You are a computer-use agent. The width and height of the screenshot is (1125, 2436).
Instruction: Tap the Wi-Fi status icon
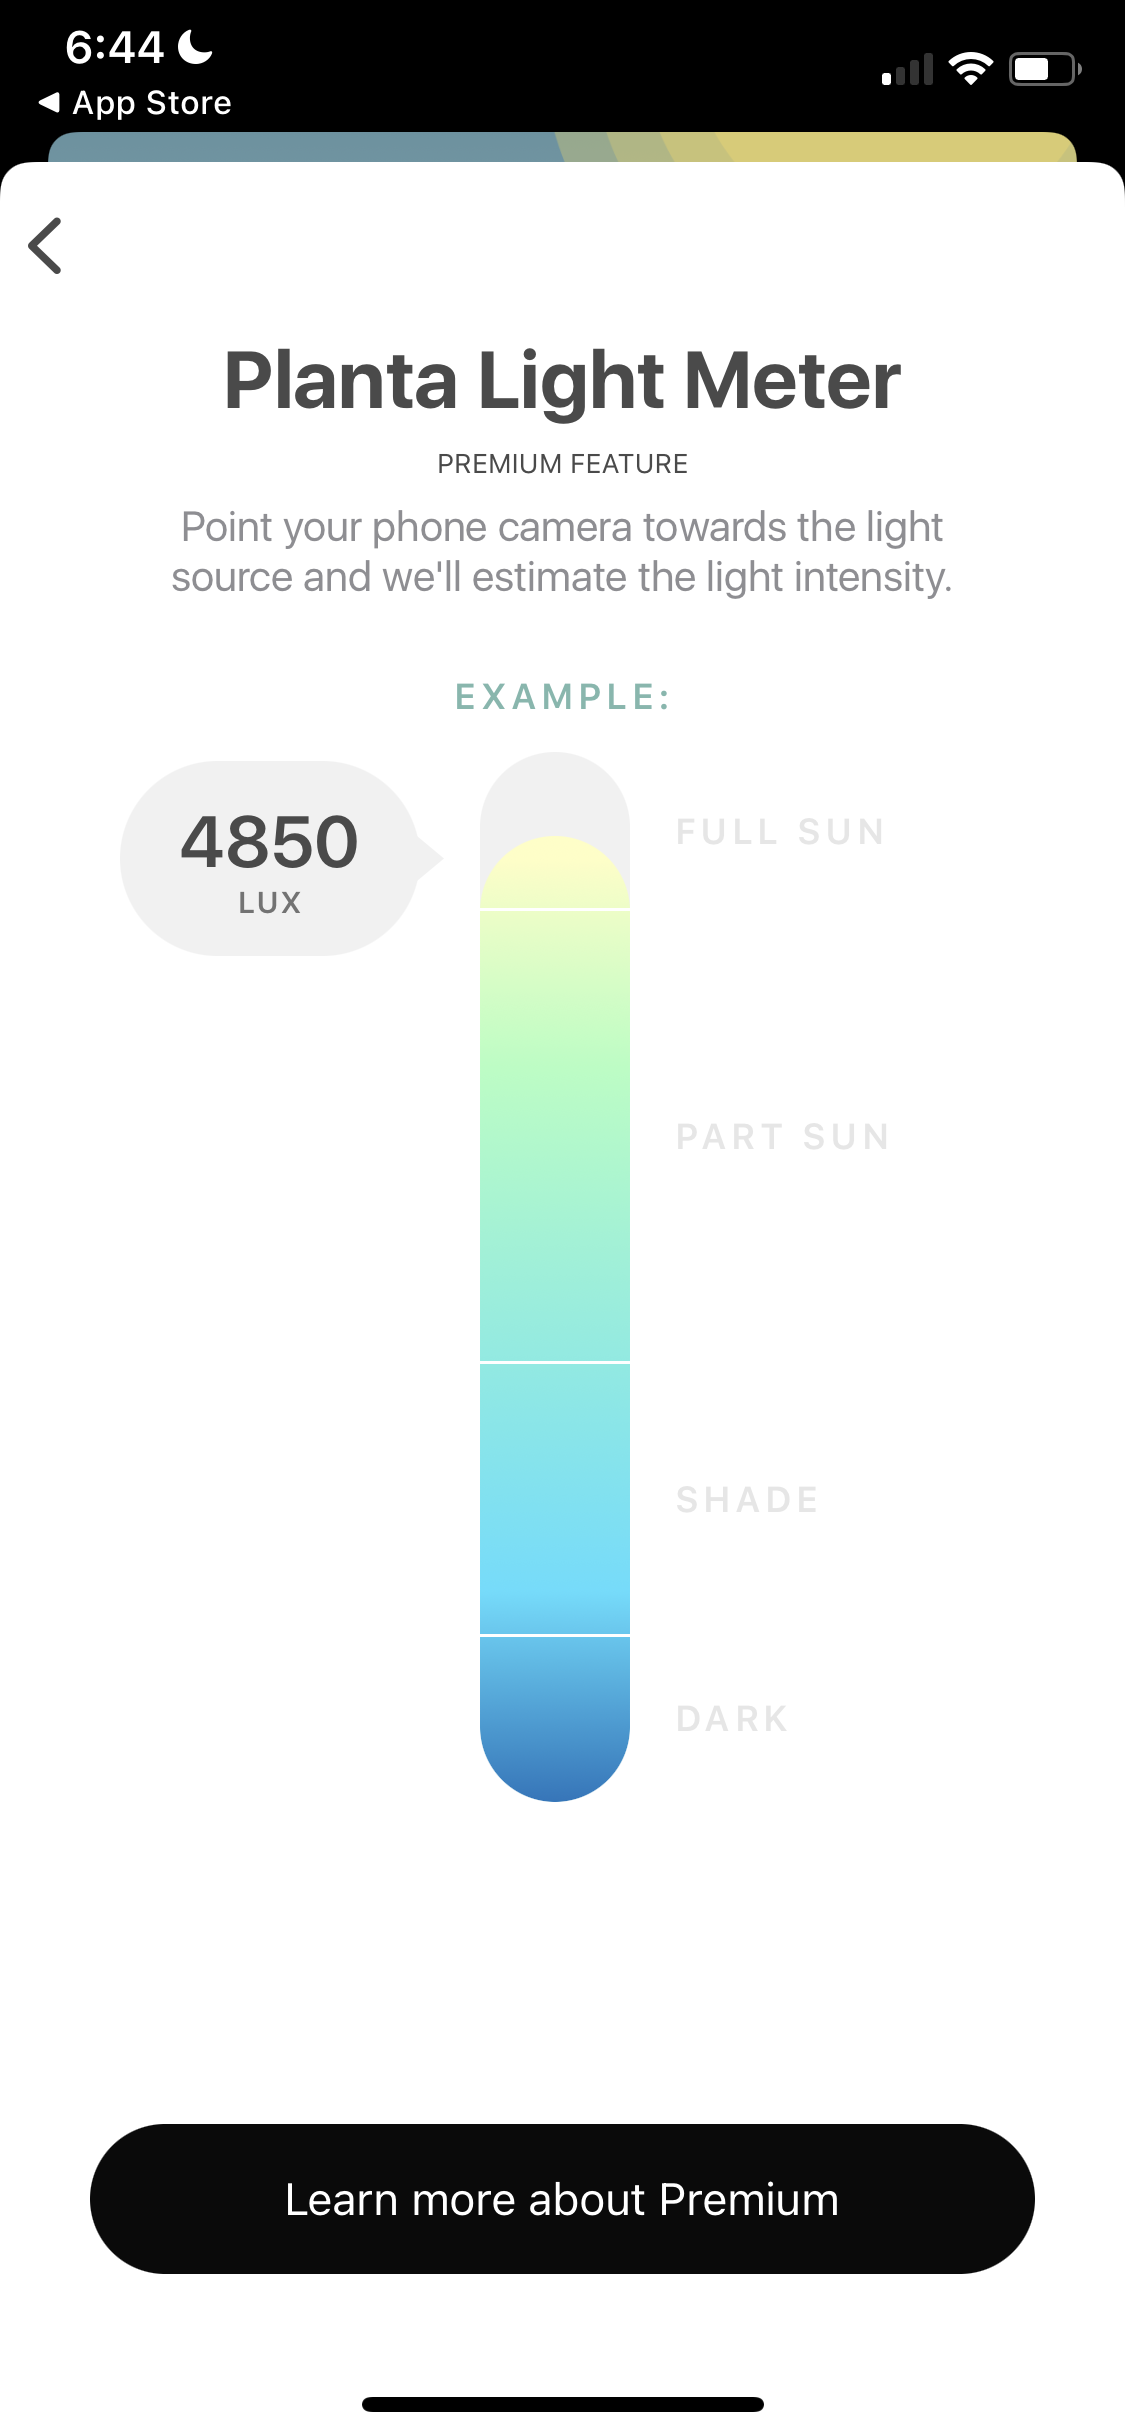pyautogui.click(x=970, y=69)
